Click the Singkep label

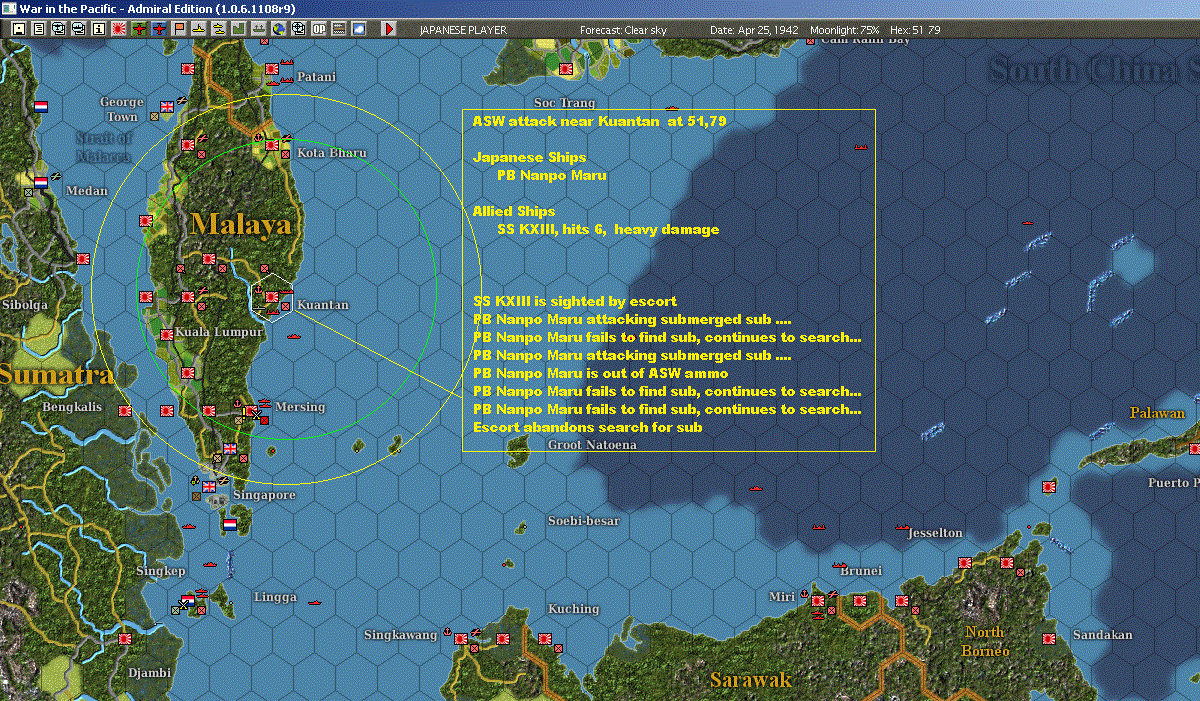pos(161,571)
